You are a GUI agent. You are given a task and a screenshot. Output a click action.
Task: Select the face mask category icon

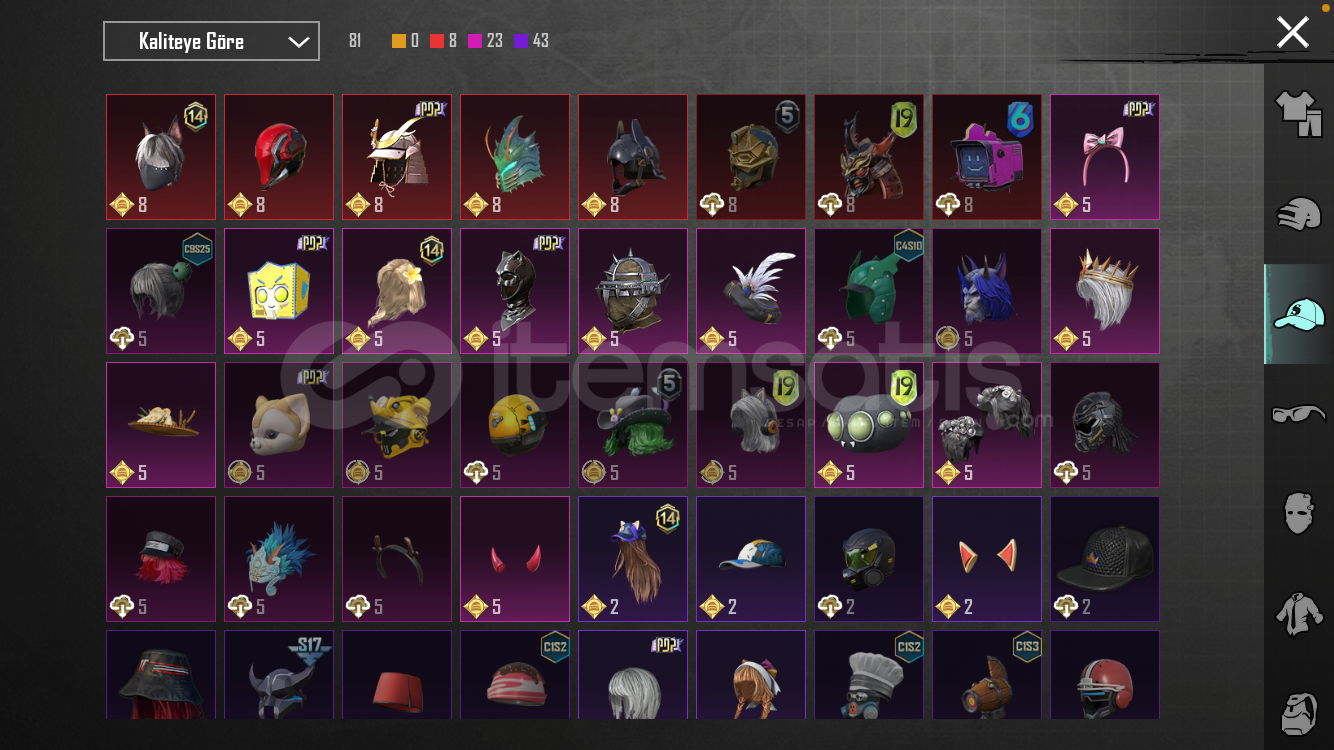(1298, 513)
